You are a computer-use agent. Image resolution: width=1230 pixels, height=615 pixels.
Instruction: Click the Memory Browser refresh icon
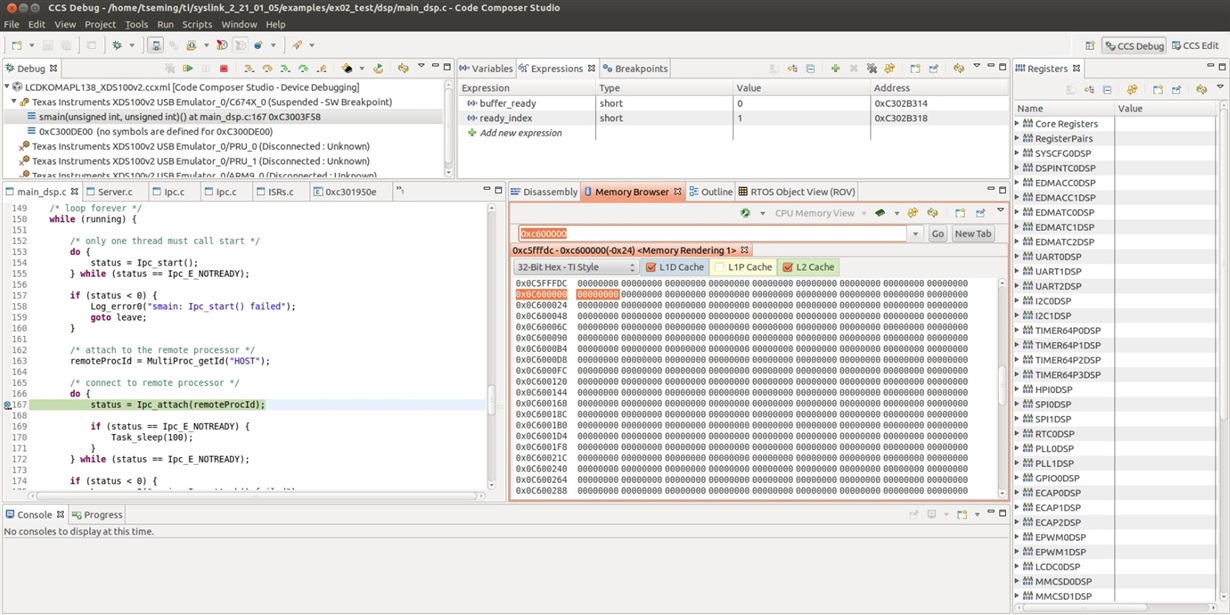(x=745, y=213)
